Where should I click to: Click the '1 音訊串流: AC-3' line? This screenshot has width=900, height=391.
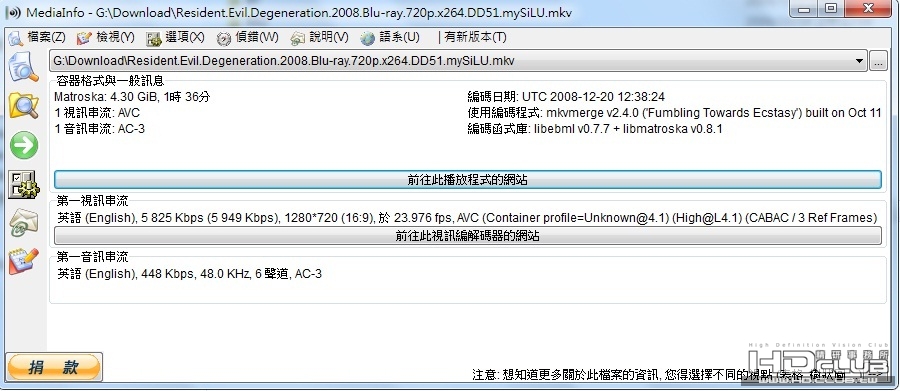[99, 129]
